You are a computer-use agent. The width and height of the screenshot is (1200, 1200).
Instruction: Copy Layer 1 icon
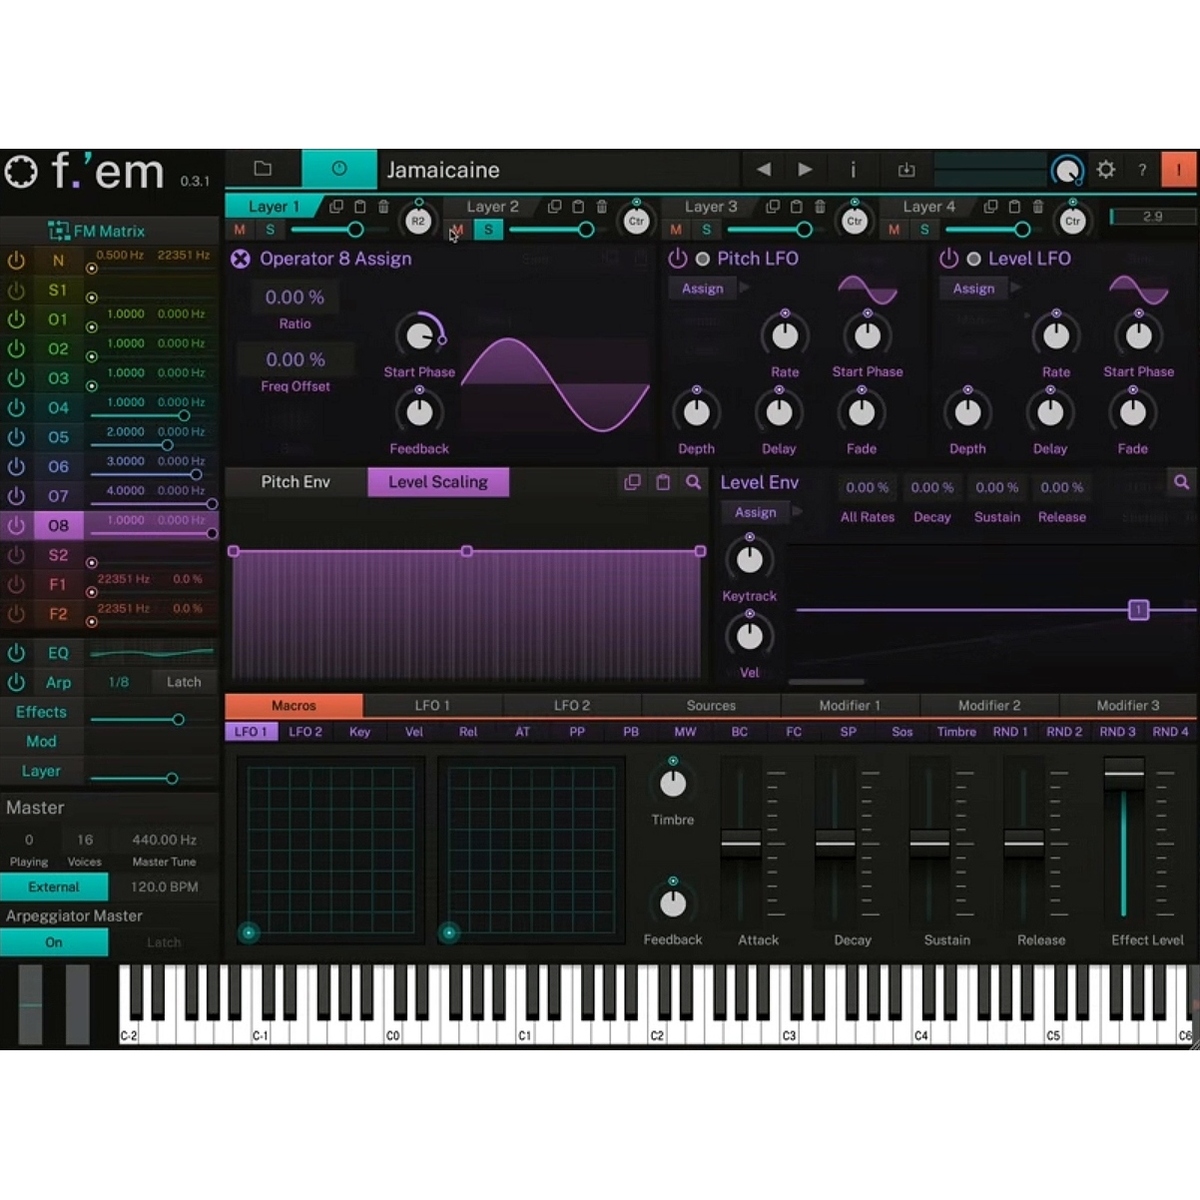[x=336, y=207]
